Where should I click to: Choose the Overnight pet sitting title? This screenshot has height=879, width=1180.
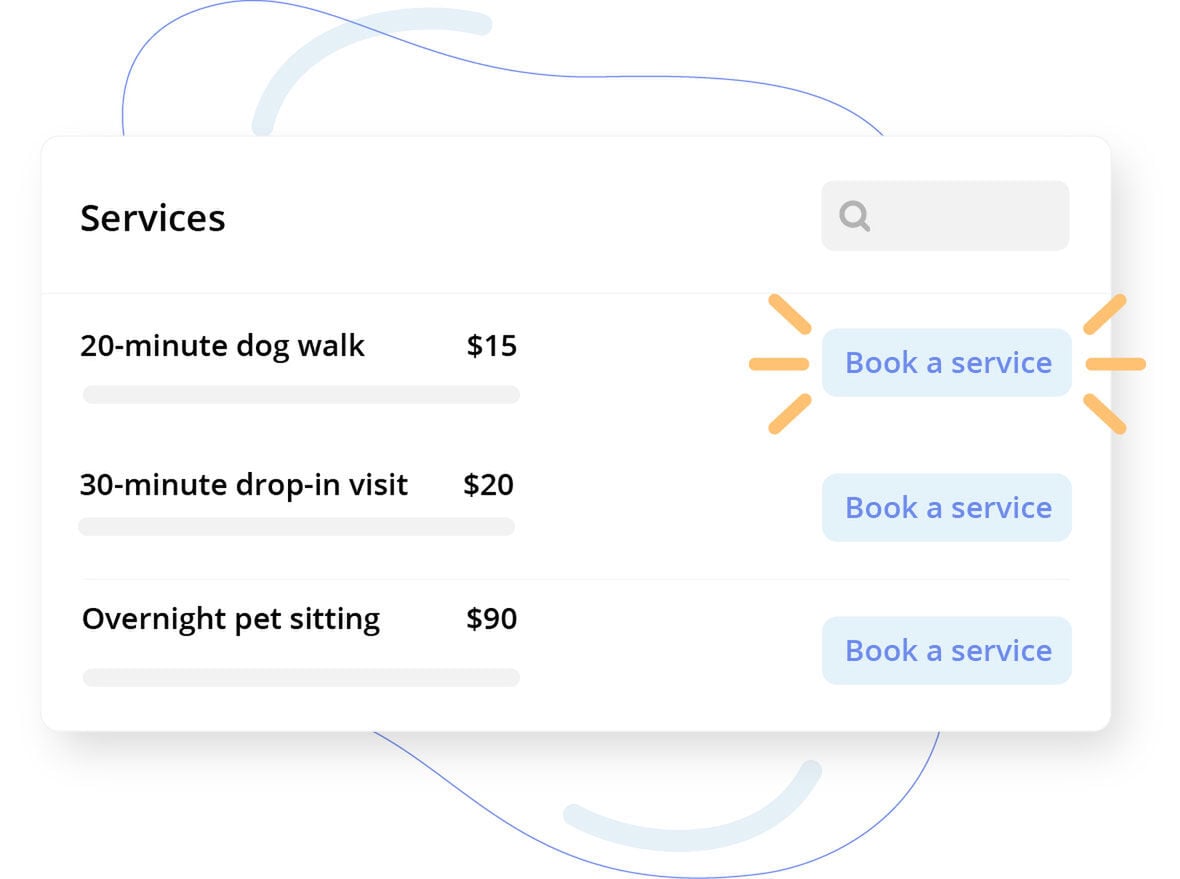(231, 619)
